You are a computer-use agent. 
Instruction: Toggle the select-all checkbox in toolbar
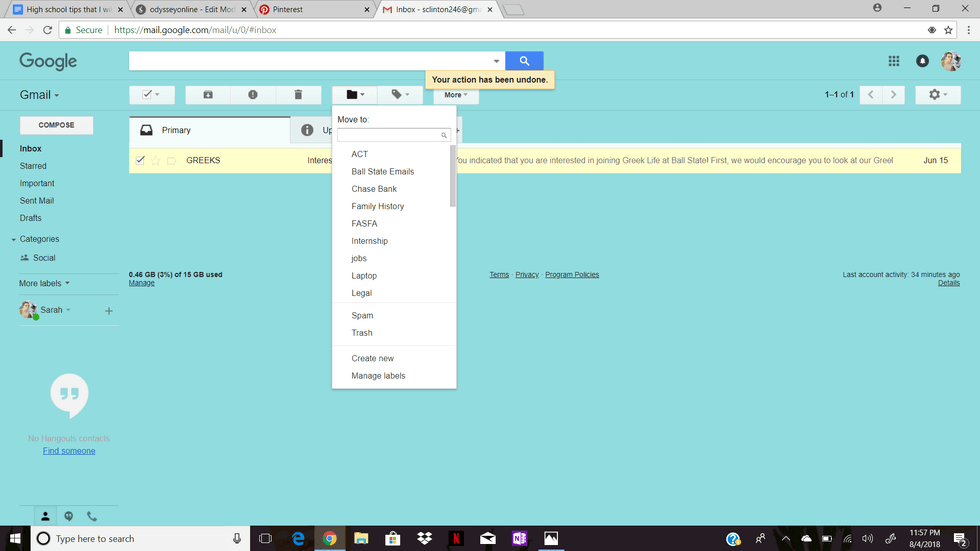[147, 95]
